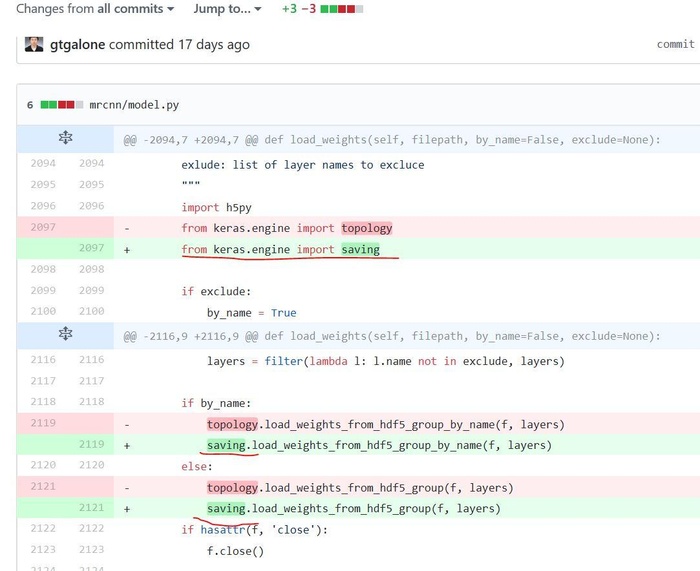700x571 pixels.
Task: Click the "f.close()" code line
Action: pos(236,551)
